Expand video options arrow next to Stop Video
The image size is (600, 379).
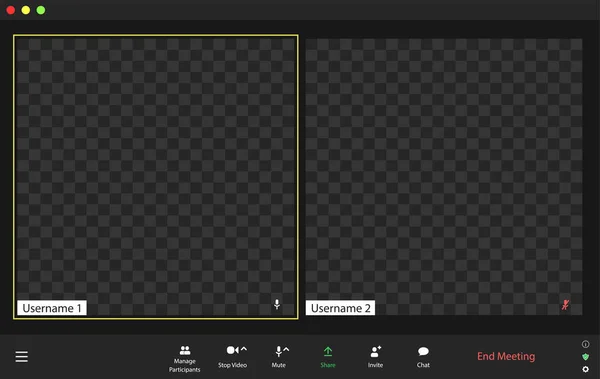tap(244, 349)
